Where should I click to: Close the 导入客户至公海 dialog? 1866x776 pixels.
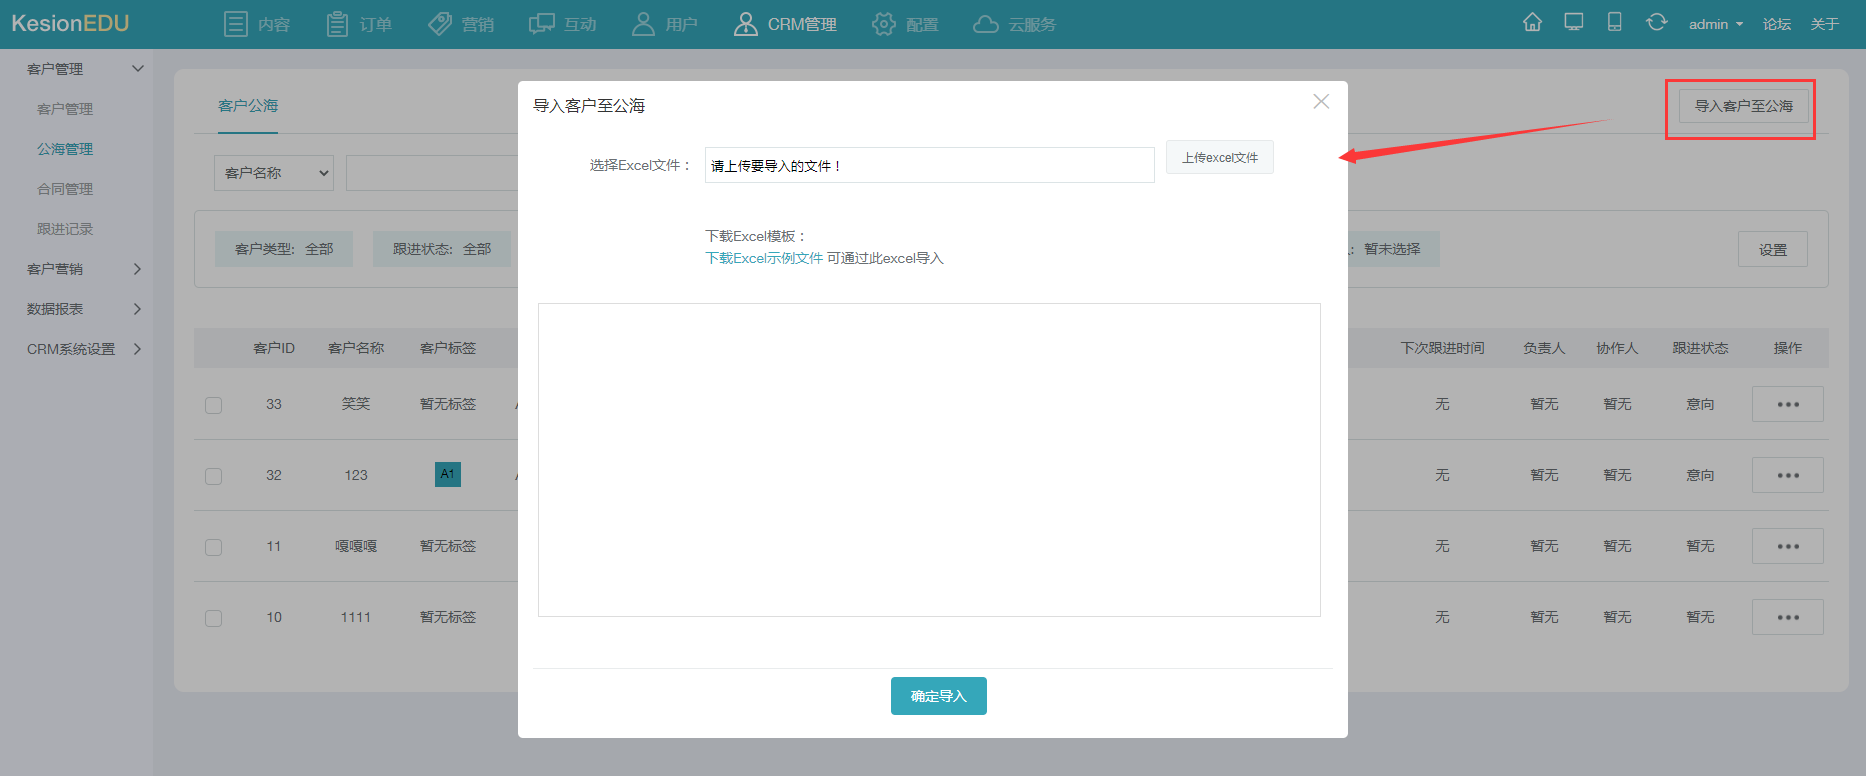[1321, 101]
